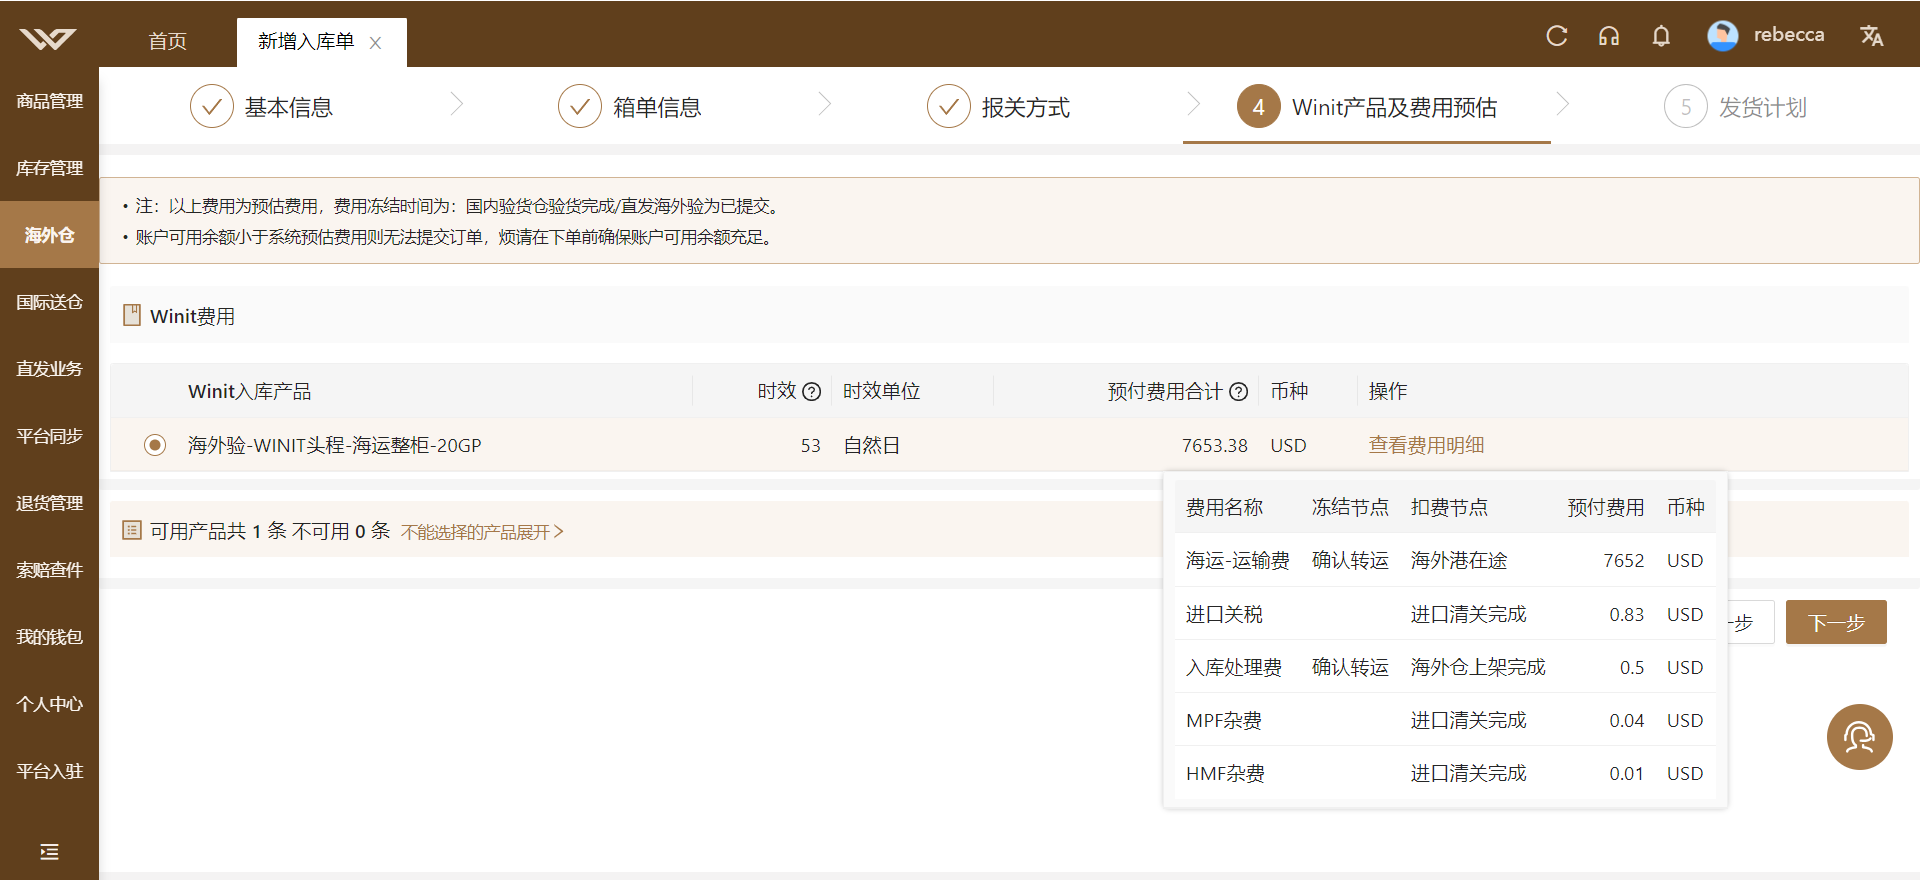
Task: Click the checkmark icon of 箱单信息 step
Action: pos(580,106)
